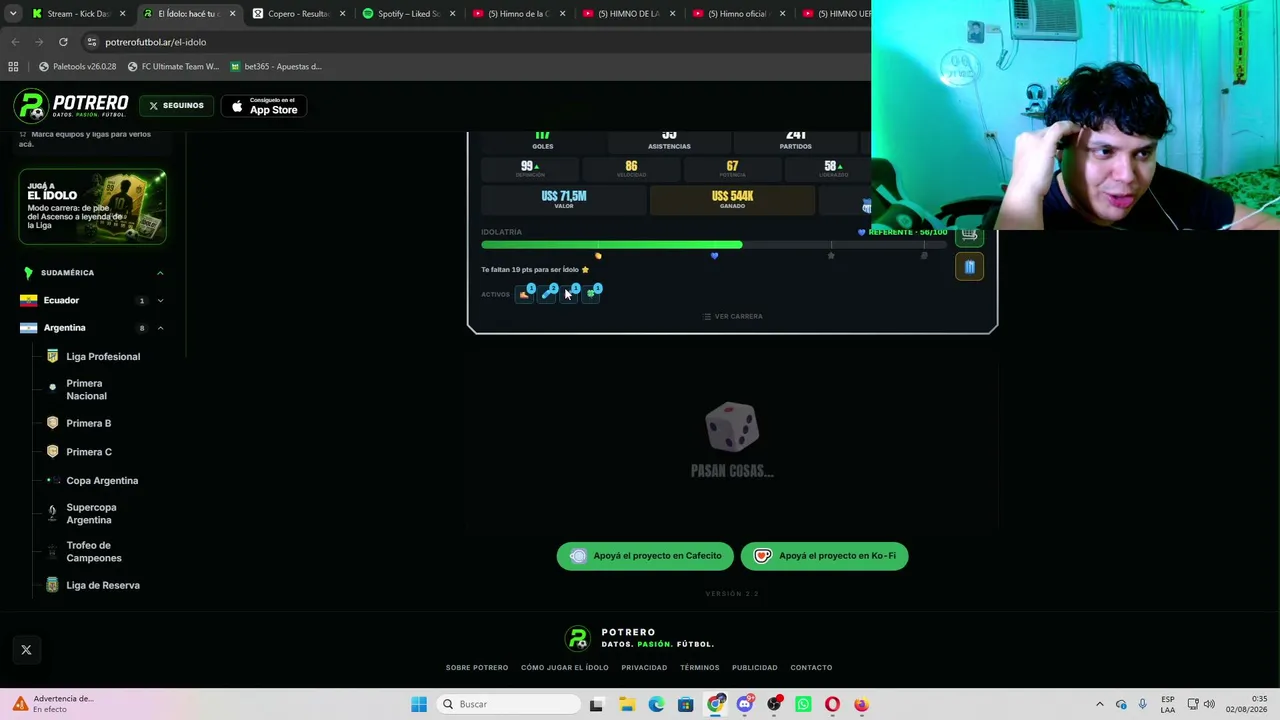Click the Windows taskbar search box
The height and width of the screenshot is (720, 1280).
(x=509, y=704)
